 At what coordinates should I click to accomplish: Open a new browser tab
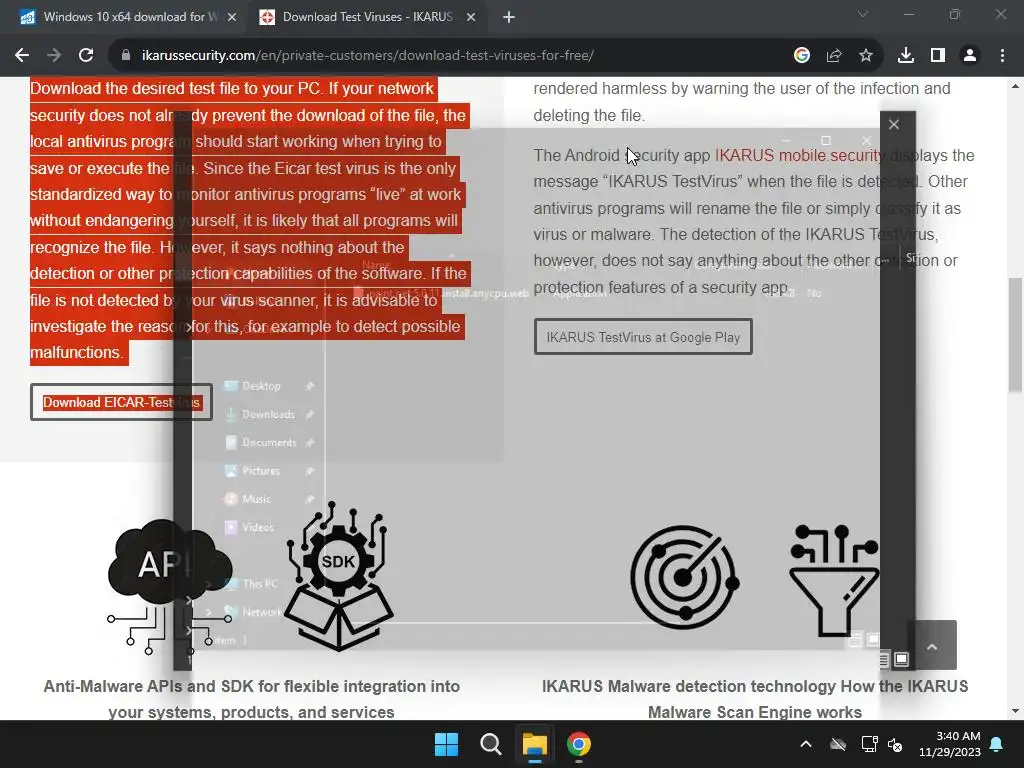[509, 17]
